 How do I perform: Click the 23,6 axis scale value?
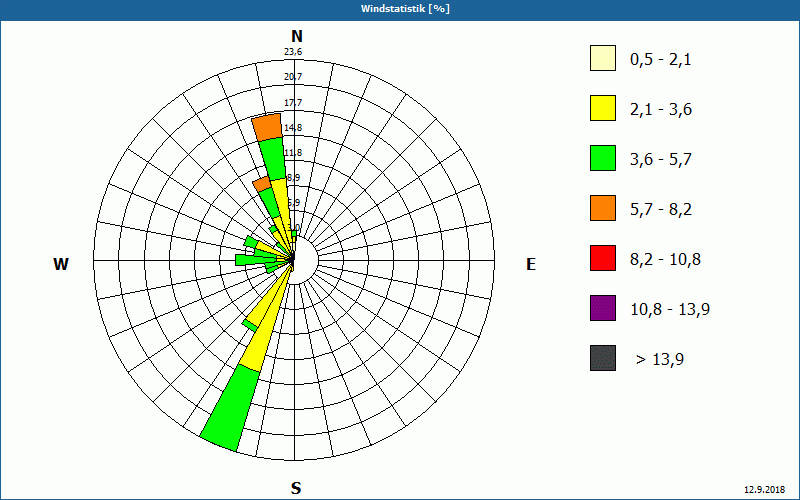point(293,52)
